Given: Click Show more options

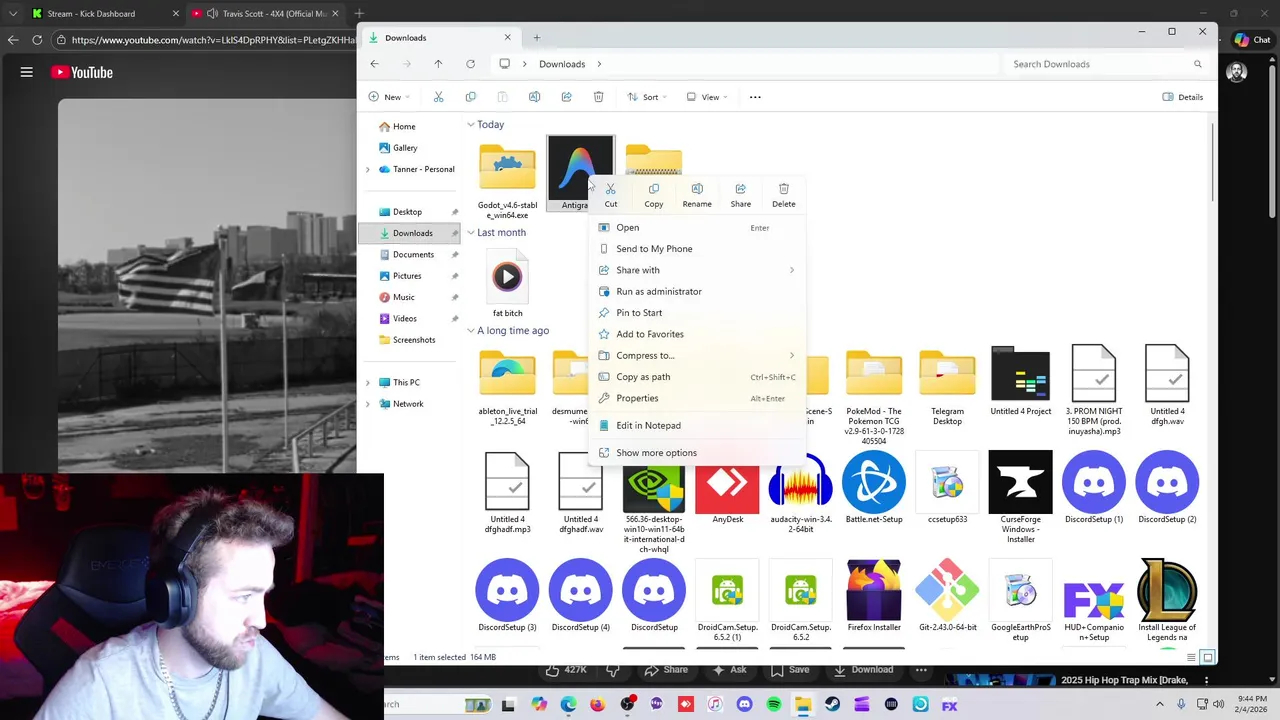Looking at the screenshot, I should [x=697, y=453].
